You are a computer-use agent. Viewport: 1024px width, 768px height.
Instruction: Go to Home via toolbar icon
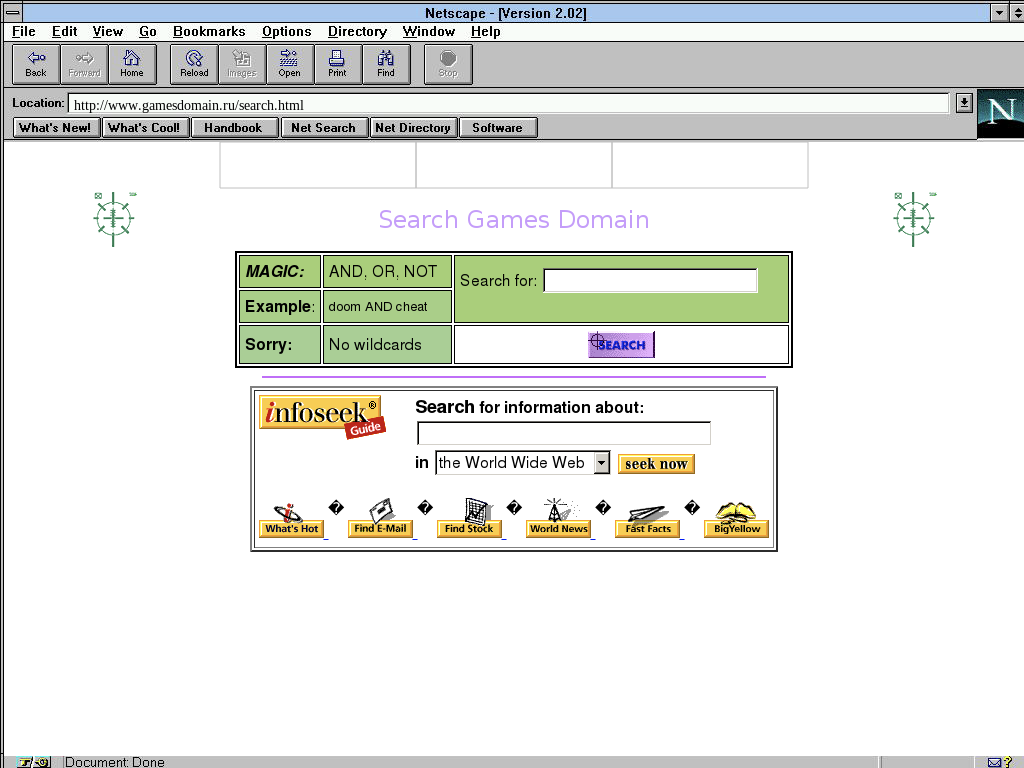coord(132,64)
